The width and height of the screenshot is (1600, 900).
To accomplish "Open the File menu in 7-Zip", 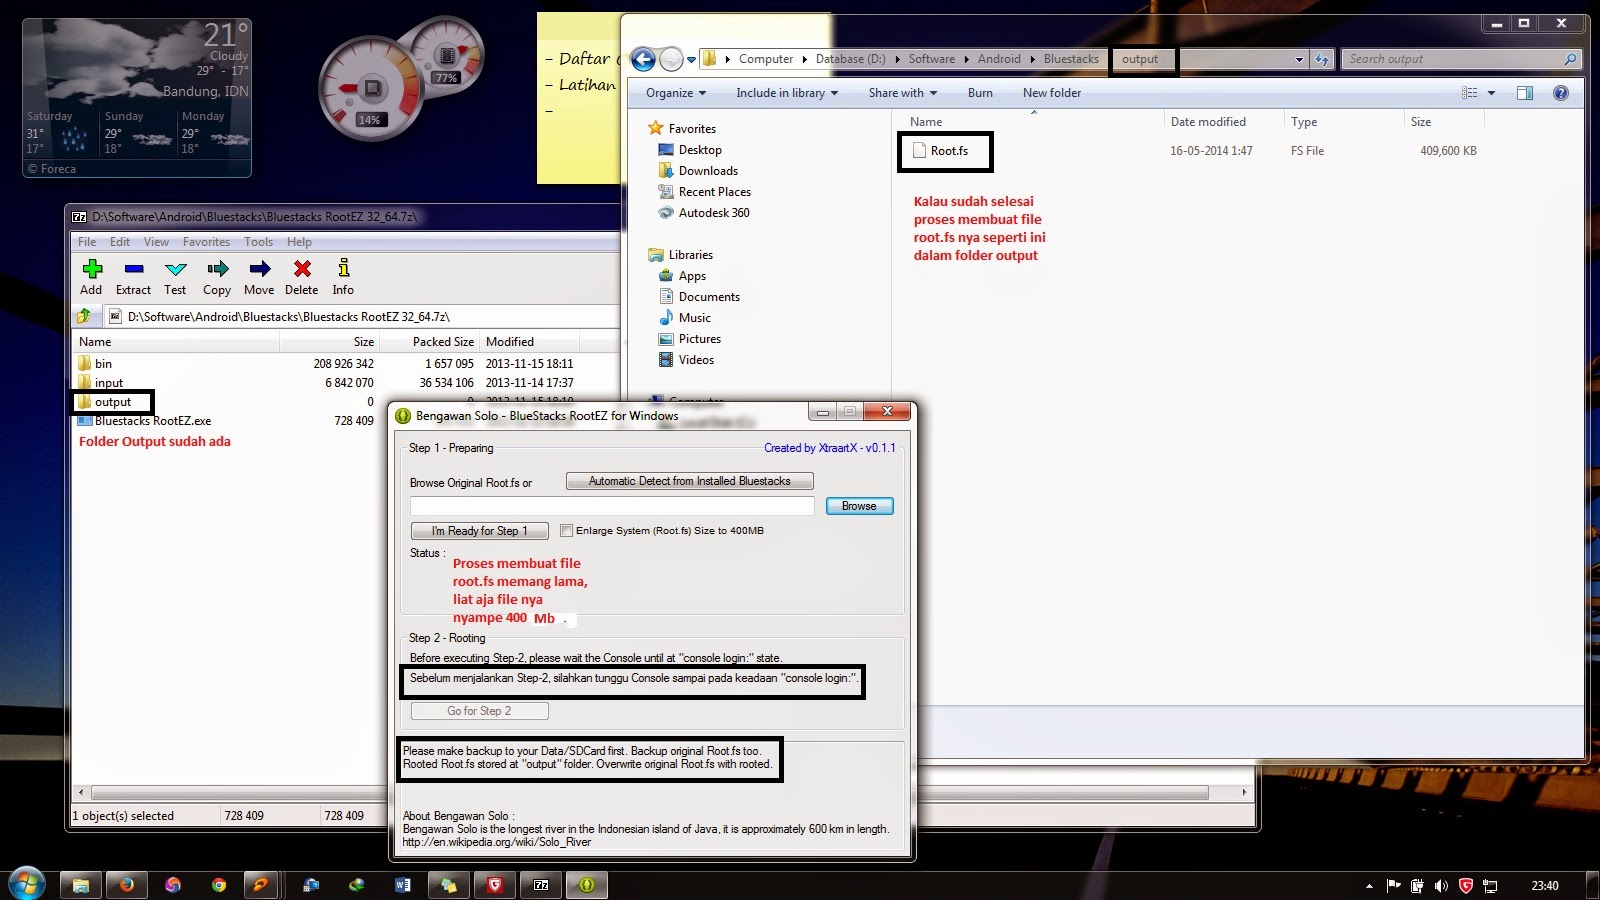I will click(87, 242).
